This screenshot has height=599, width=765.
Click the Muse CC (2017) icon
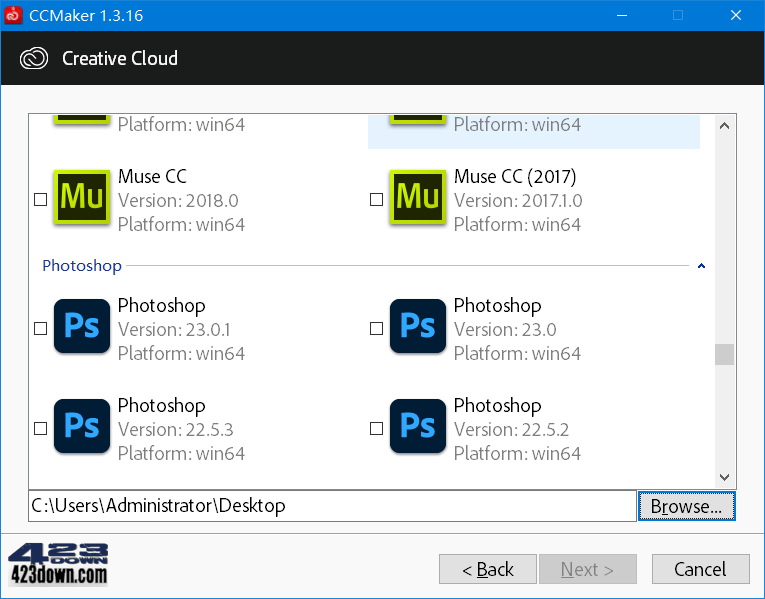pos(418,197)
